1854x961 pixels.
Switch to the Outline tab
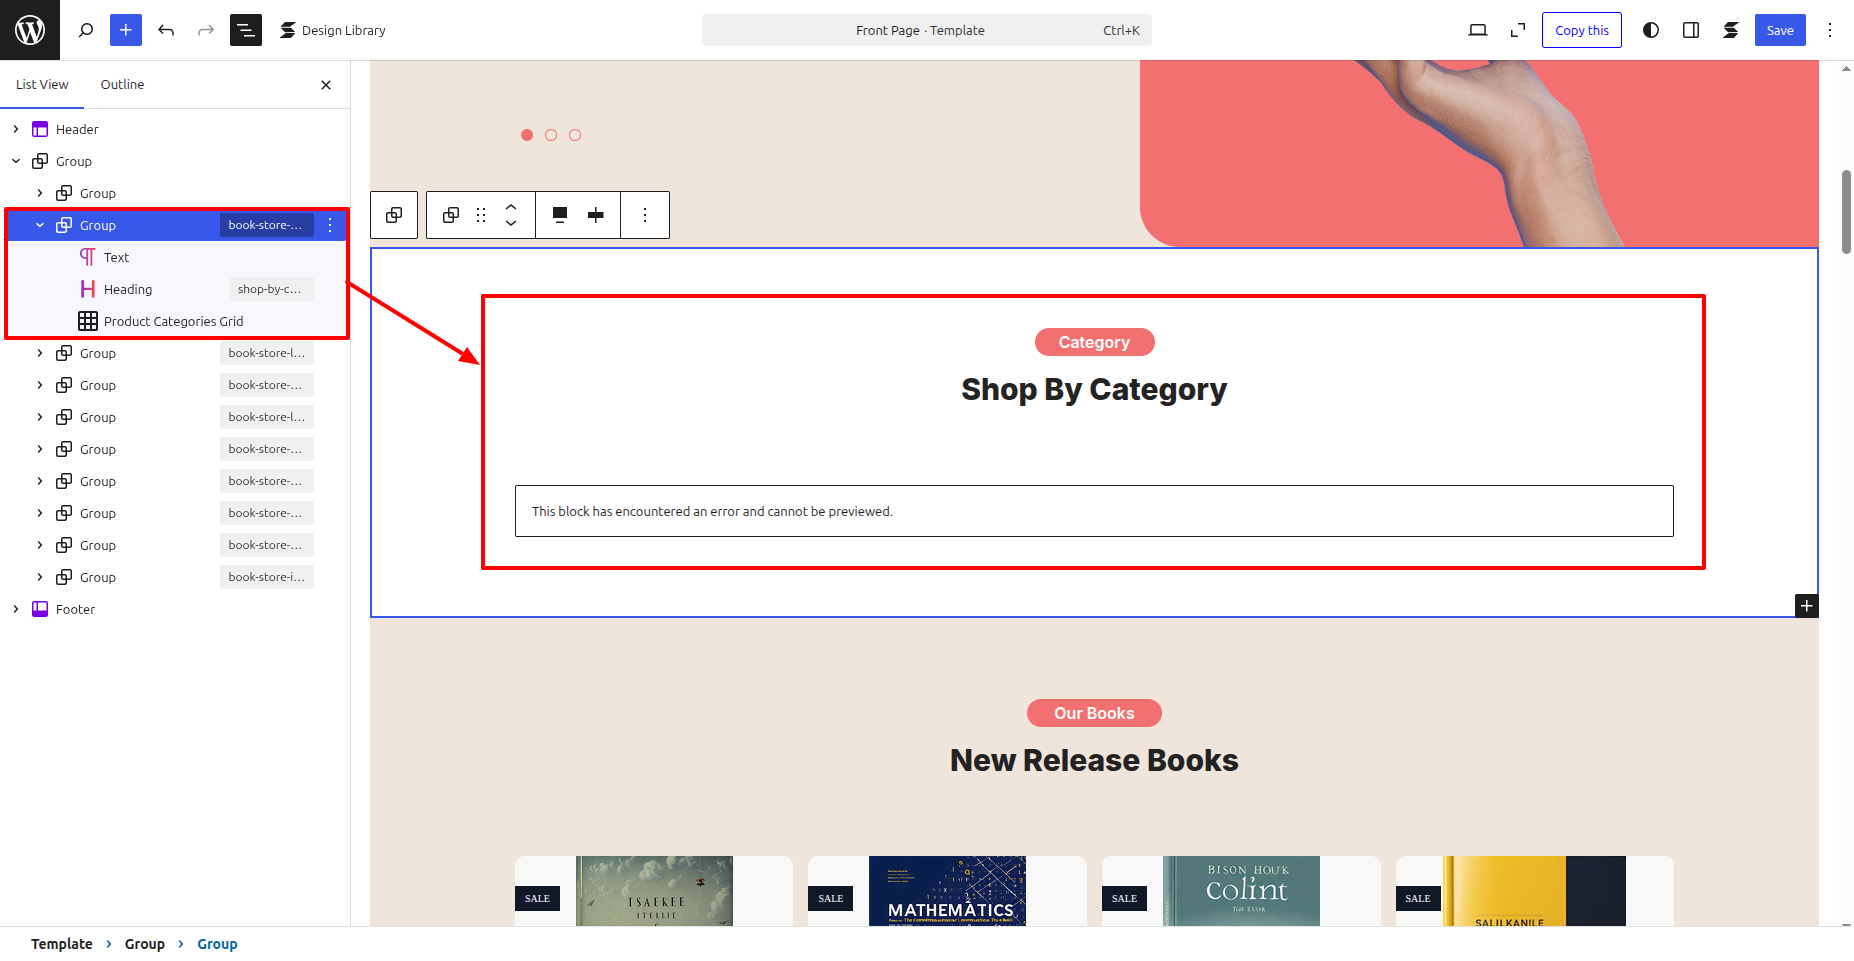tap(122, 85)
